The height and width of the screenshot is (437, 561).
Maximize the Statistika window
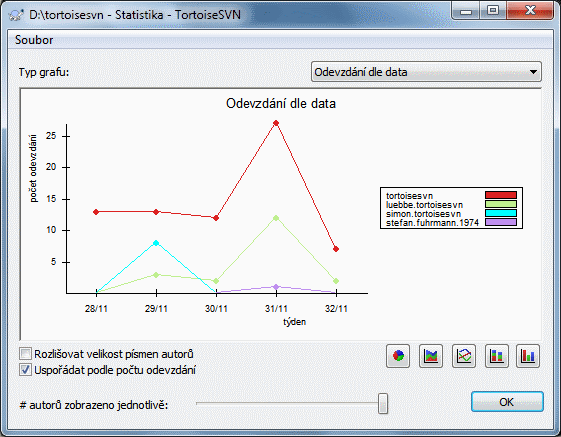click(493, 11)
